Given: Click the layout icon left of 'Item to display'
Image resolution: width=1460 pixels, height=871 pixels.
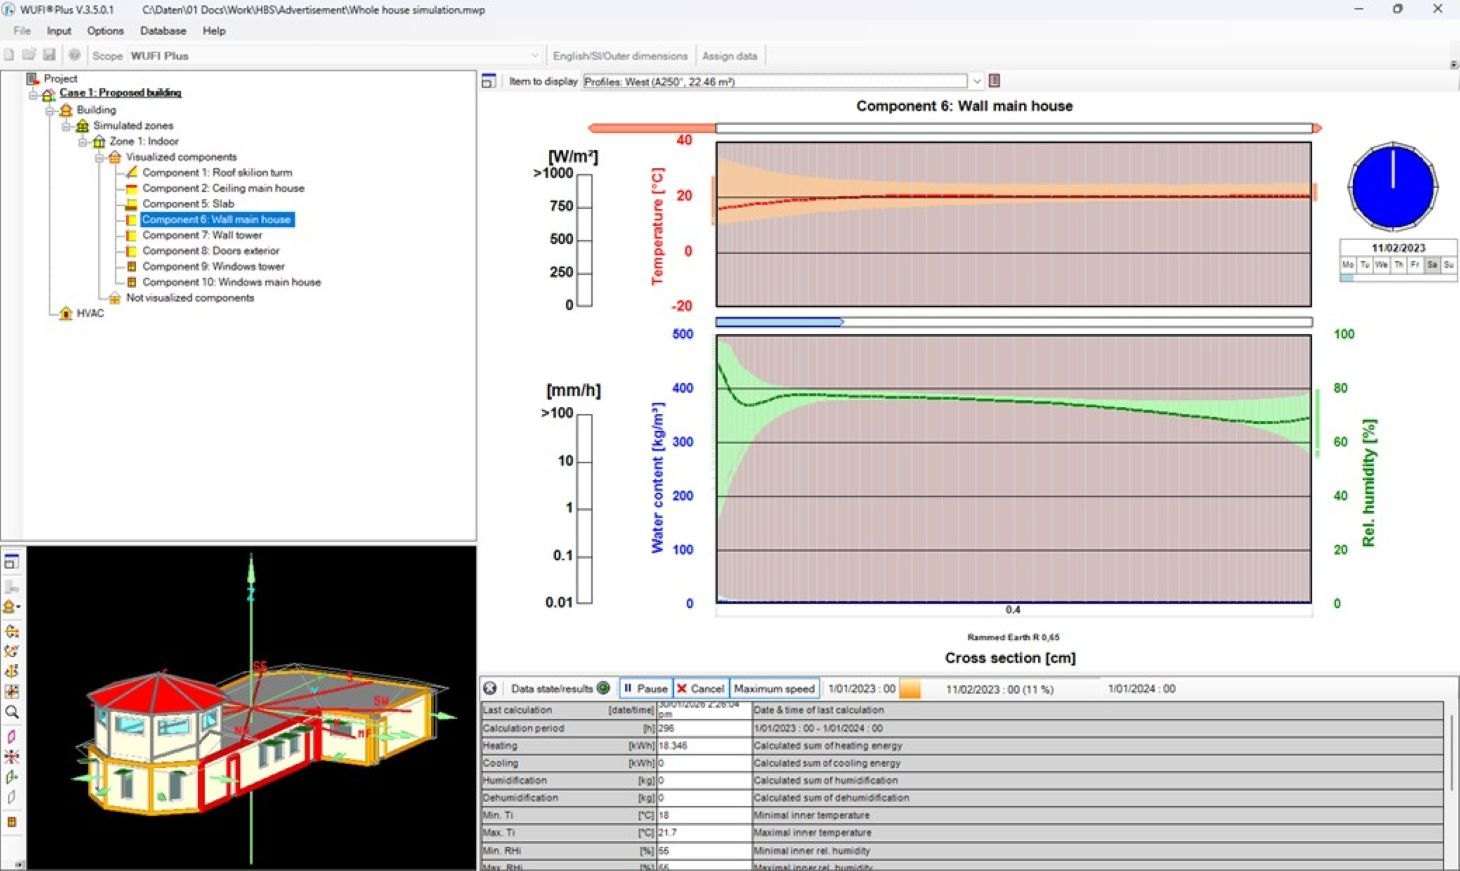Looking at the screenshot, I should (489, 81).
